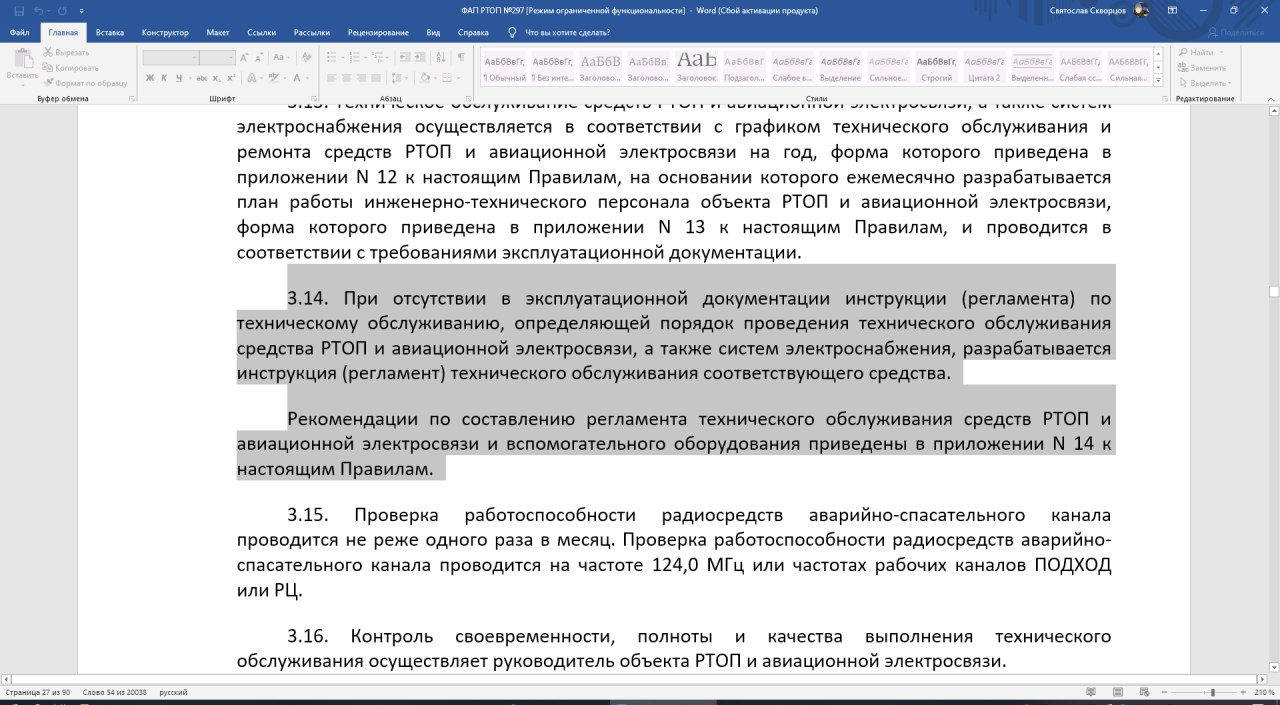The width and height of the screenshot is (1280, 705).
Task: Select the Цитата 2 style thumbnail
Action: [984, 67]
